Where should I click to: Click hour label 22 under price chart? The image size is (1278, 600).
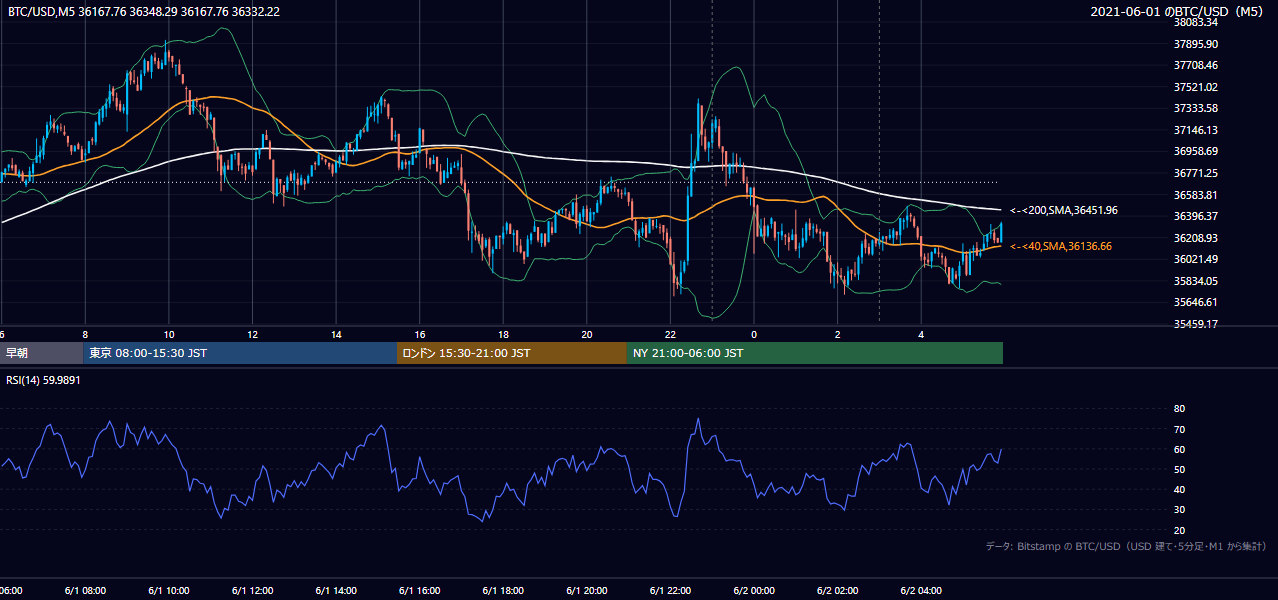click(x=670, y=334)
